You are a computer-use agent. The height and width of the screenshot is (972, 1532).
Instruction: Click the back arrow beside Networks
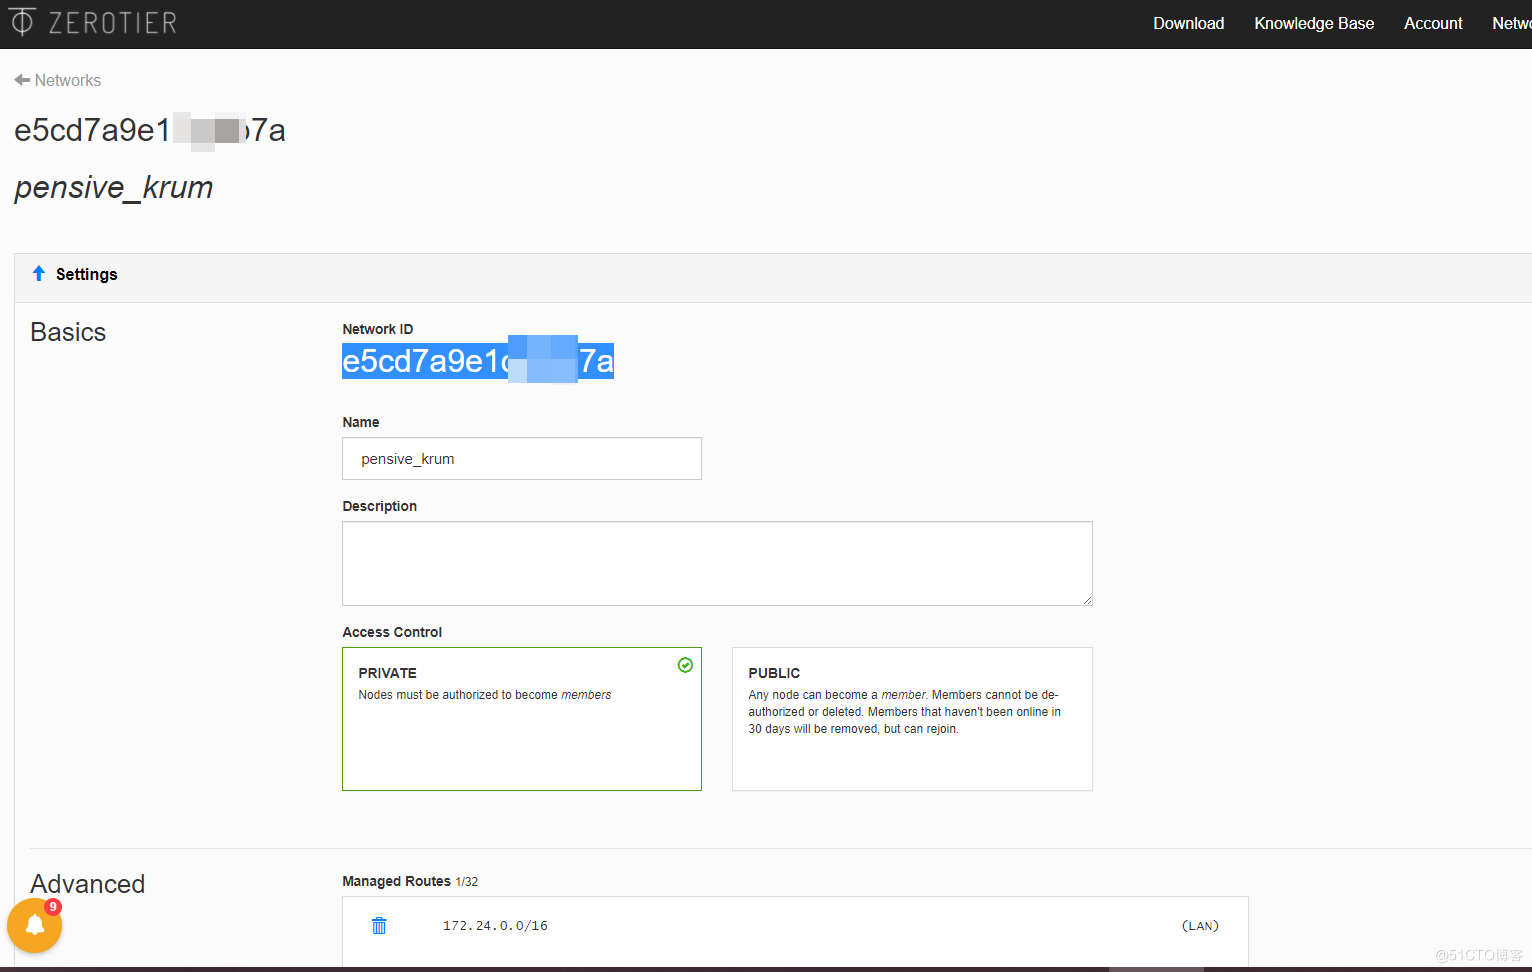22,80
